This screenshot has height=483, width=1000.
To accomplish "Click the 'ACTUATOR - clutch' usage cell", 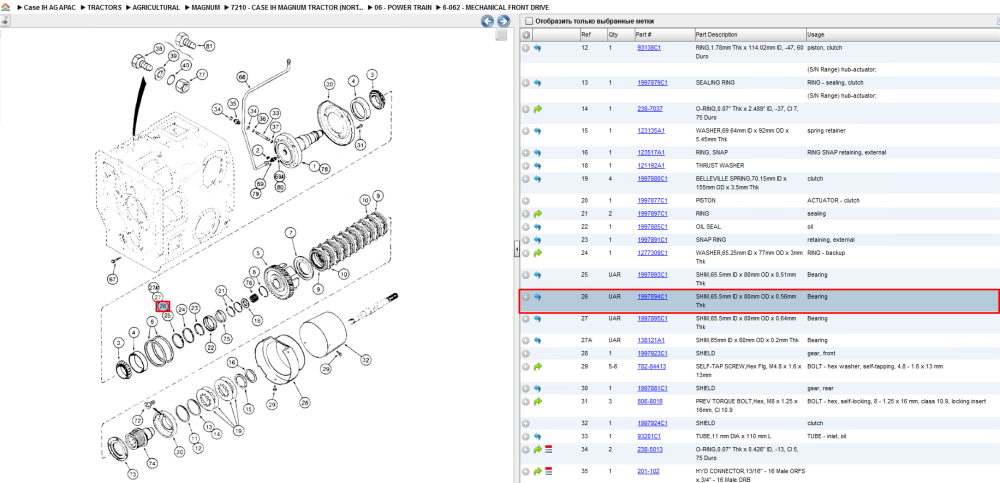I will (x=832, y=200).
